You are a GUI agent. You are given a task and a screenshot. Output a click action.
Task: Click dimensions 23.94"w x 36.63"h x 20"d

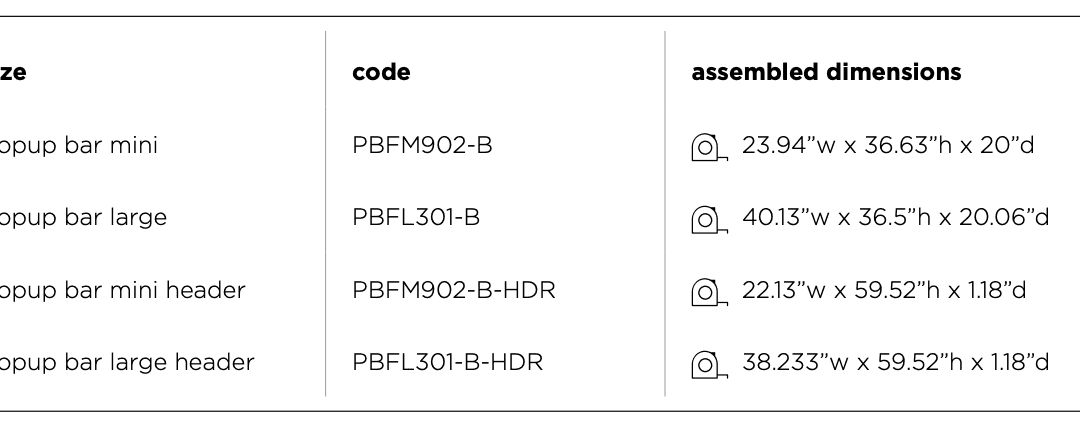click(888, 145)
